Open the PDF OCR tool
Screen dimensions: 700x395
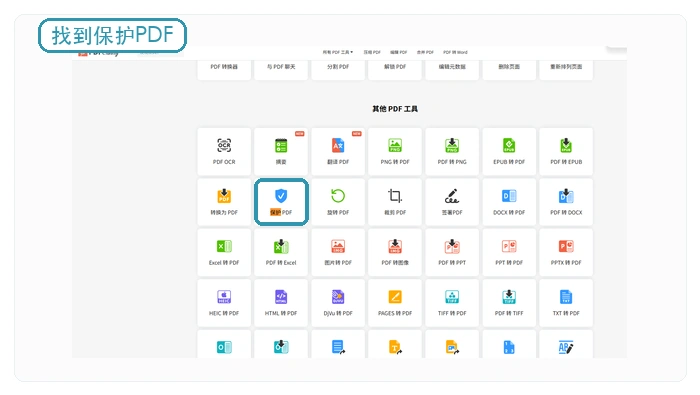(x=224, y=151)
